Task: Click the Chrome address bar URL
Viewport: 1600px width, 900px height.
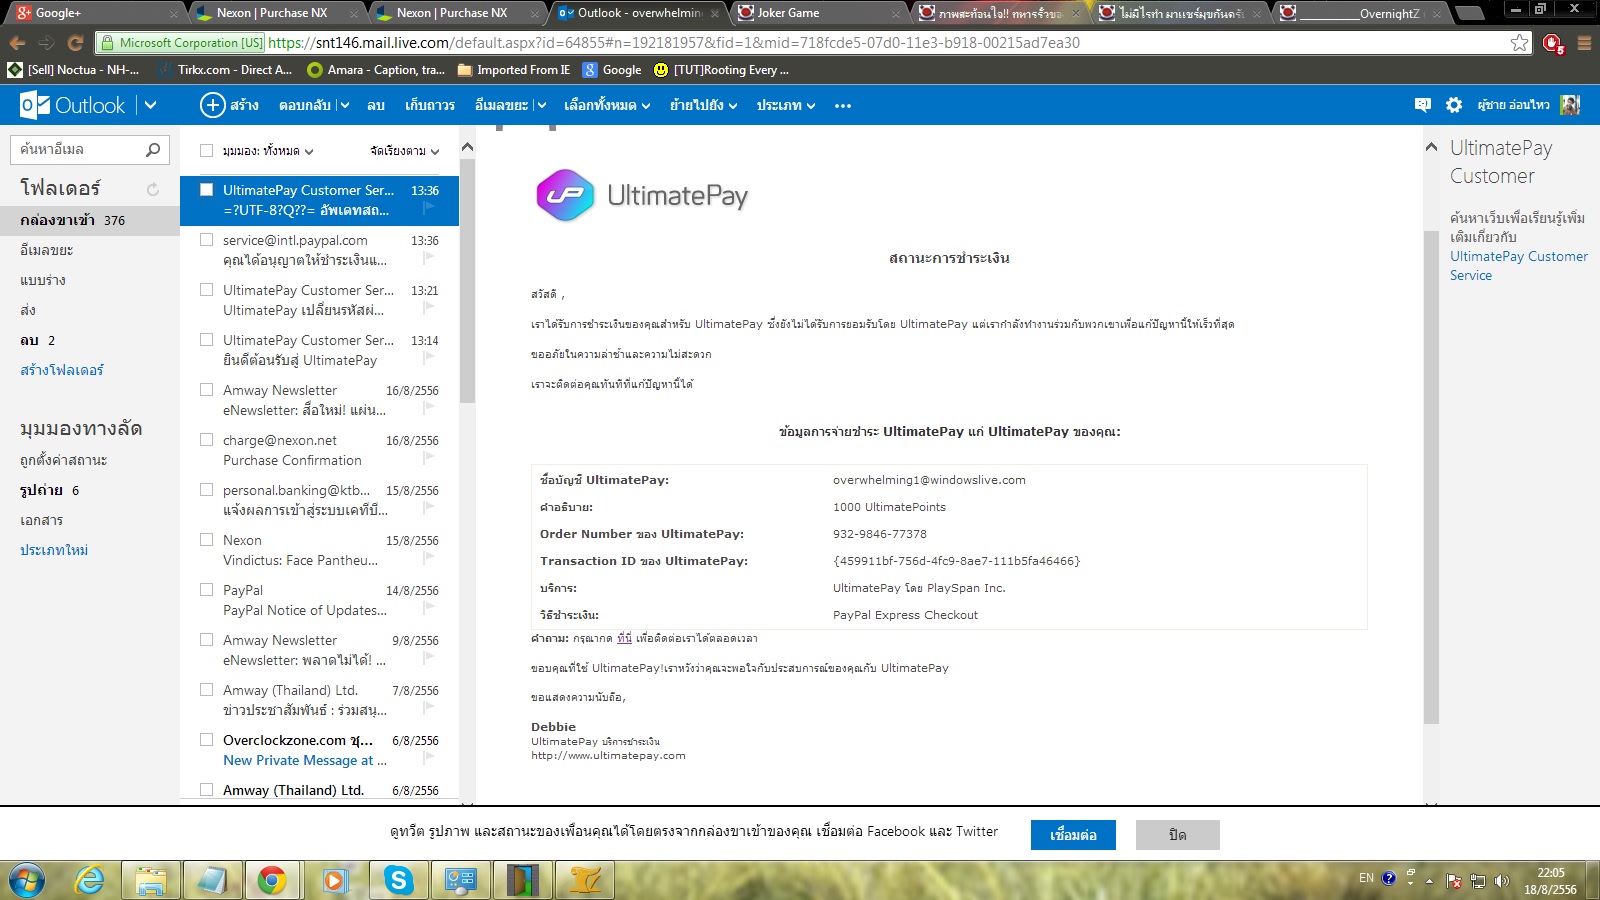Action: [674, 43]
